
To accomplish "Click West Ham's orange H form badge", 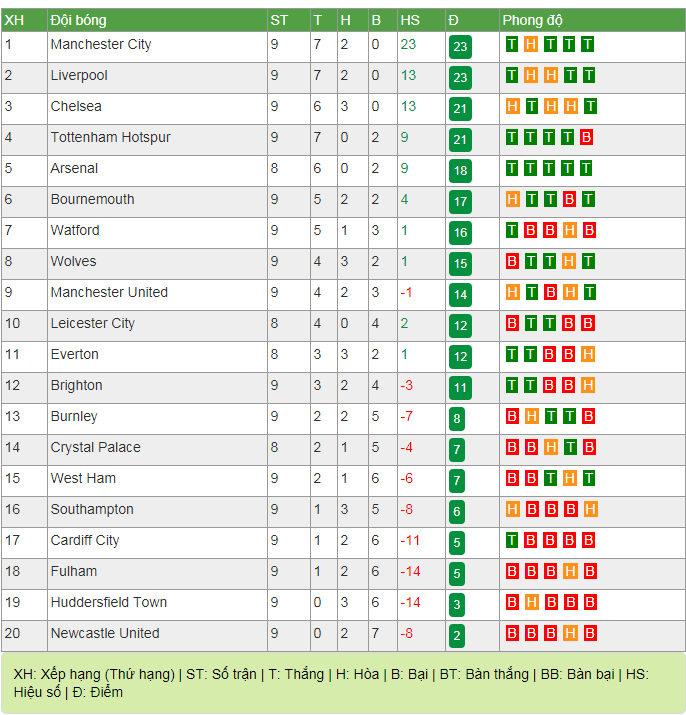I will 569,479.
